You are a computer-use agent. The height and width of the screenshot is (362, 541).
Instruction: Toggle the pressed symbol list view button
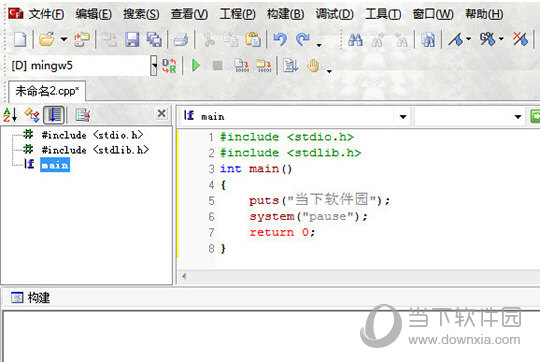(x=54, y=115)
